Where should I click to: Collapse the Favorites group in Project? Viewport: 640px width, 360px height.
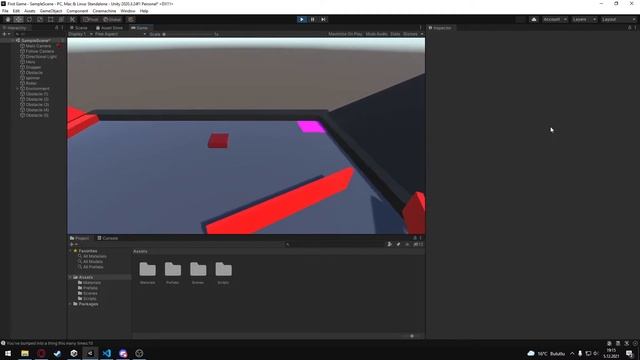(x=71, y=251)
